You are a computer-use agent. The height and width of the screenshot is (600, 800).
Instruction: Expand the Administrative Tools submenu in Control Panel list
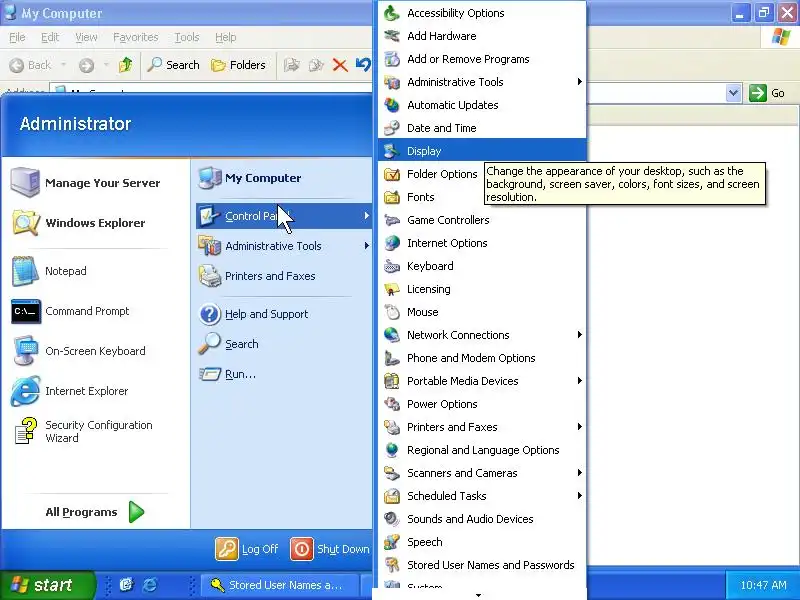click(580, 82)
